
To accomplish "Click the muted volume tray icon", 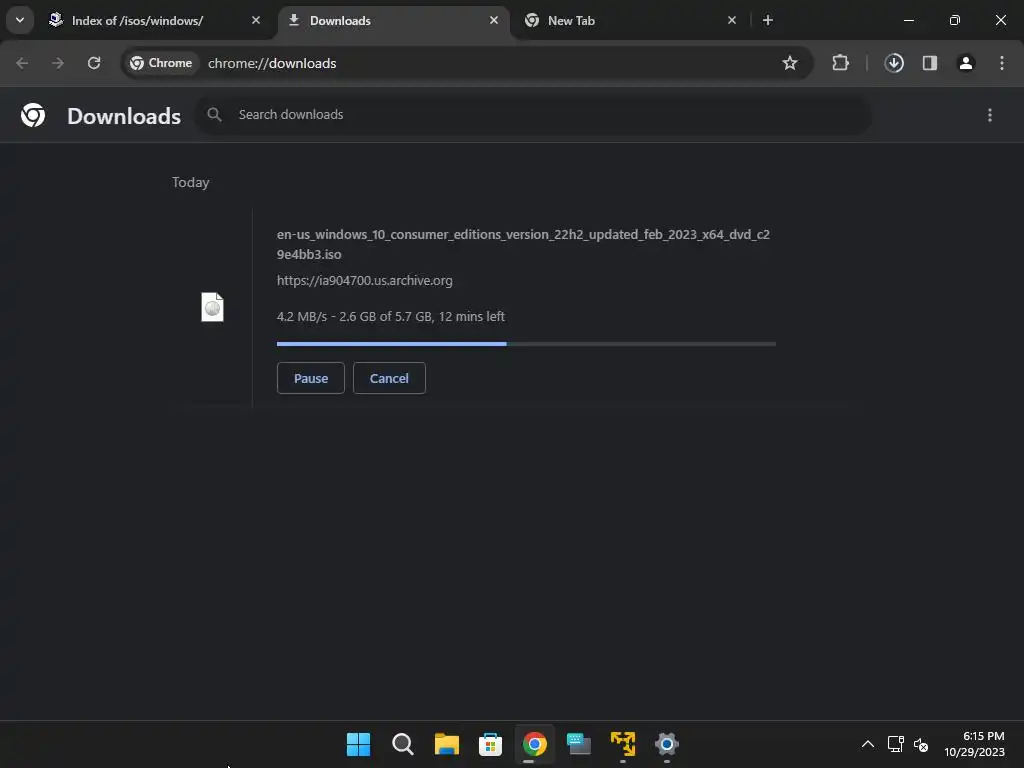I will coord(921,744).
